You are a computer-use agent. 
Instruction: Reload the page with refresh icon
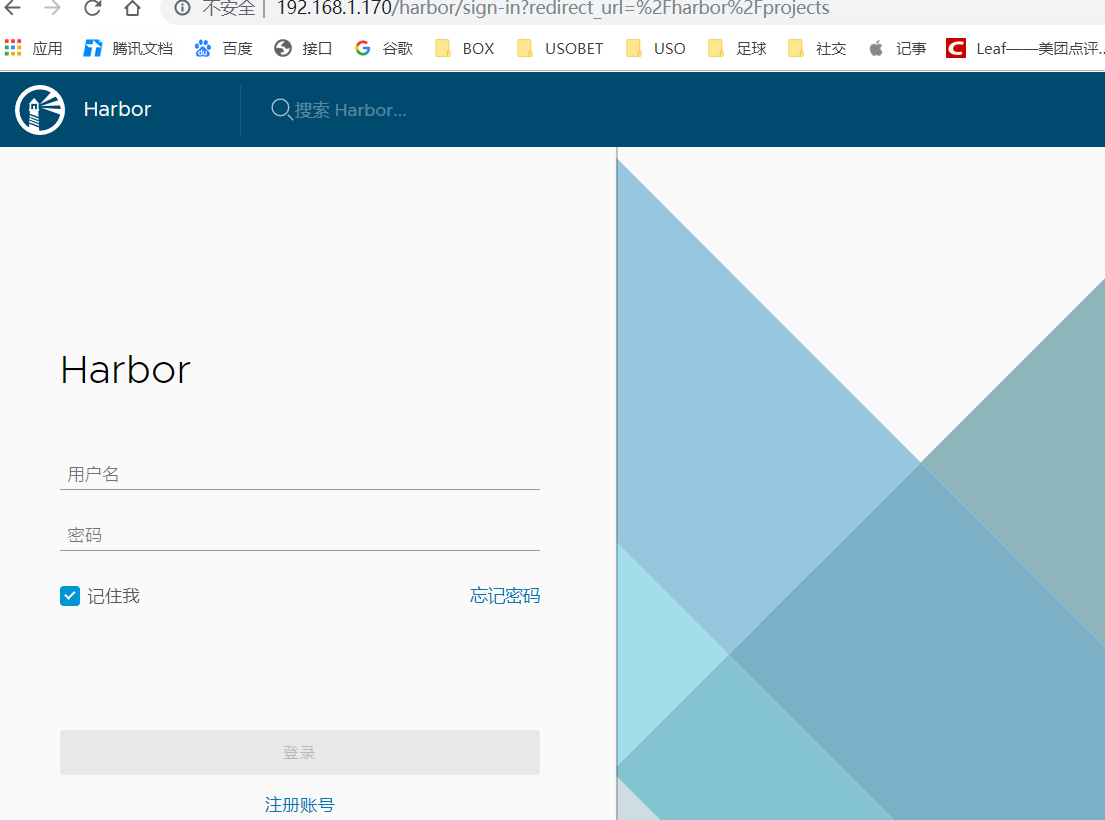tap(92, 8)
